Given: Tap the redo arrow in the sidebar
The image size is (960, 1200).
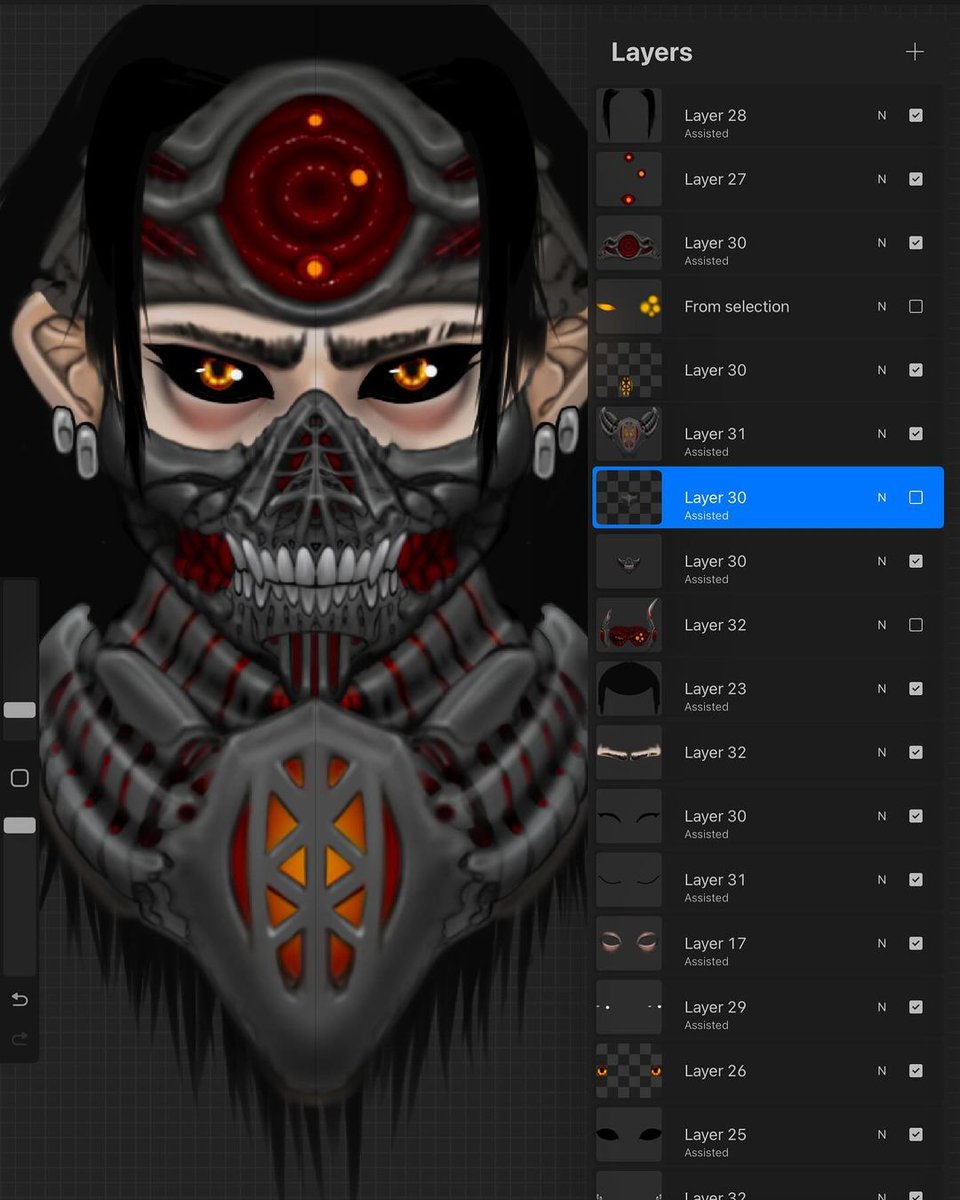Looking at the screenshot, I should click(19, 1040).
